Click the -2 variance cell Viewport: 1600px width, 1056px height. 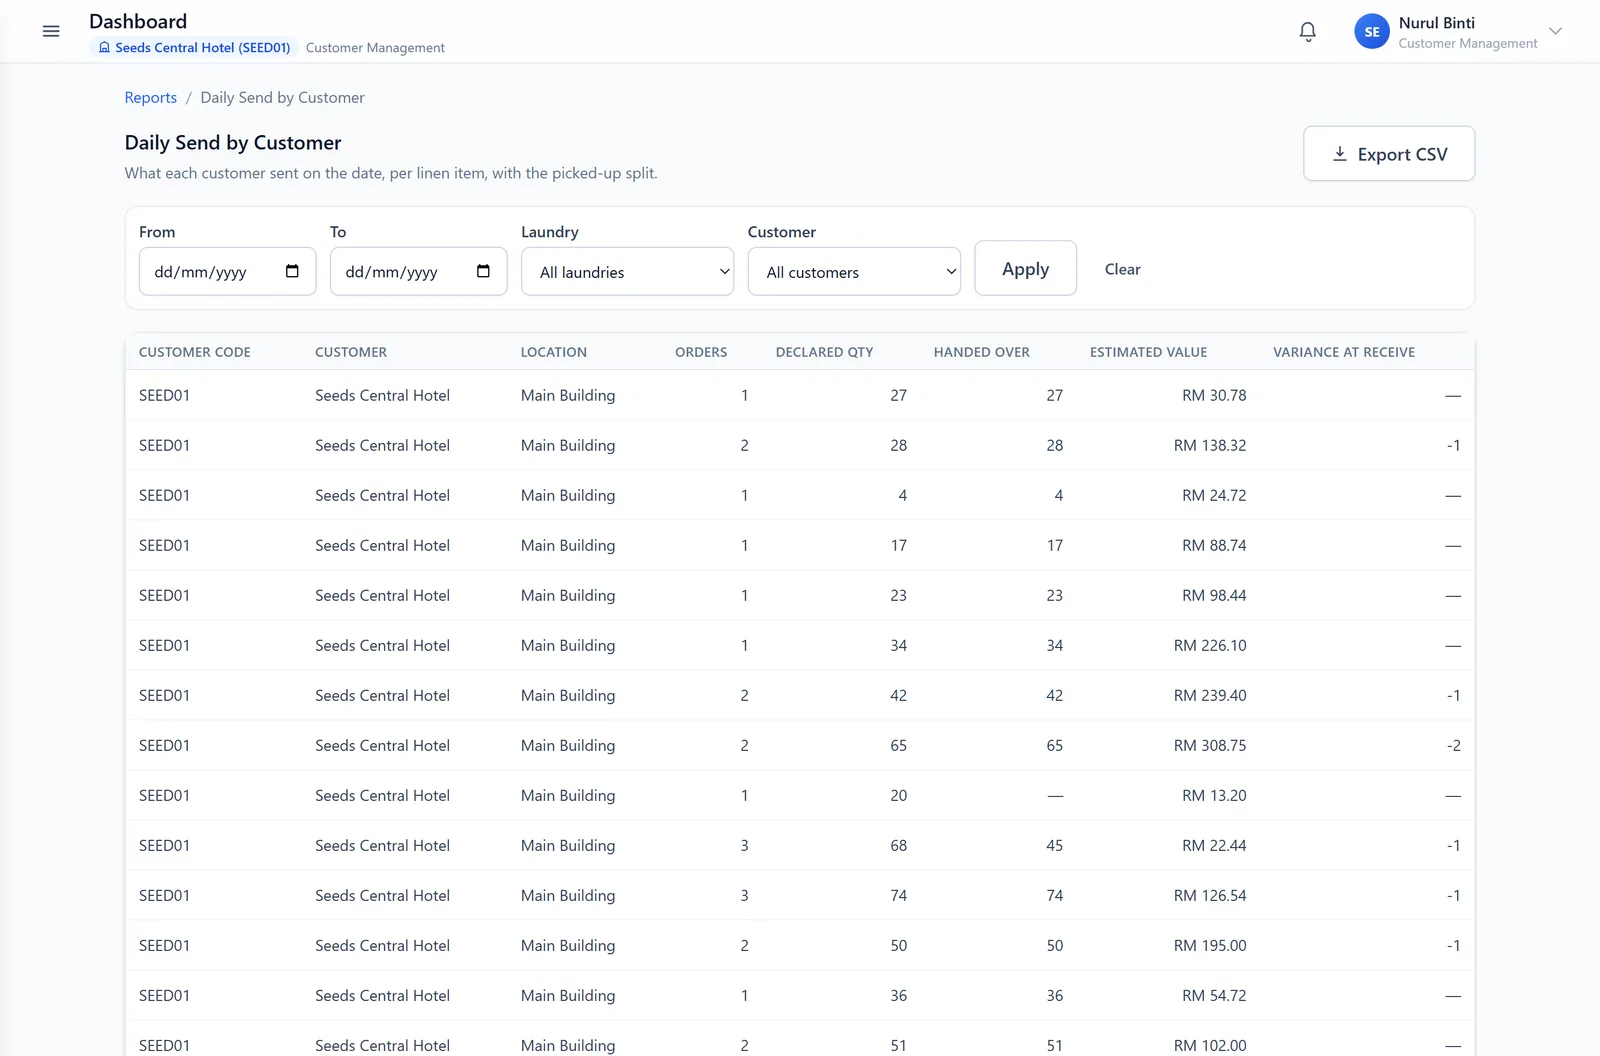(1453, 745)
